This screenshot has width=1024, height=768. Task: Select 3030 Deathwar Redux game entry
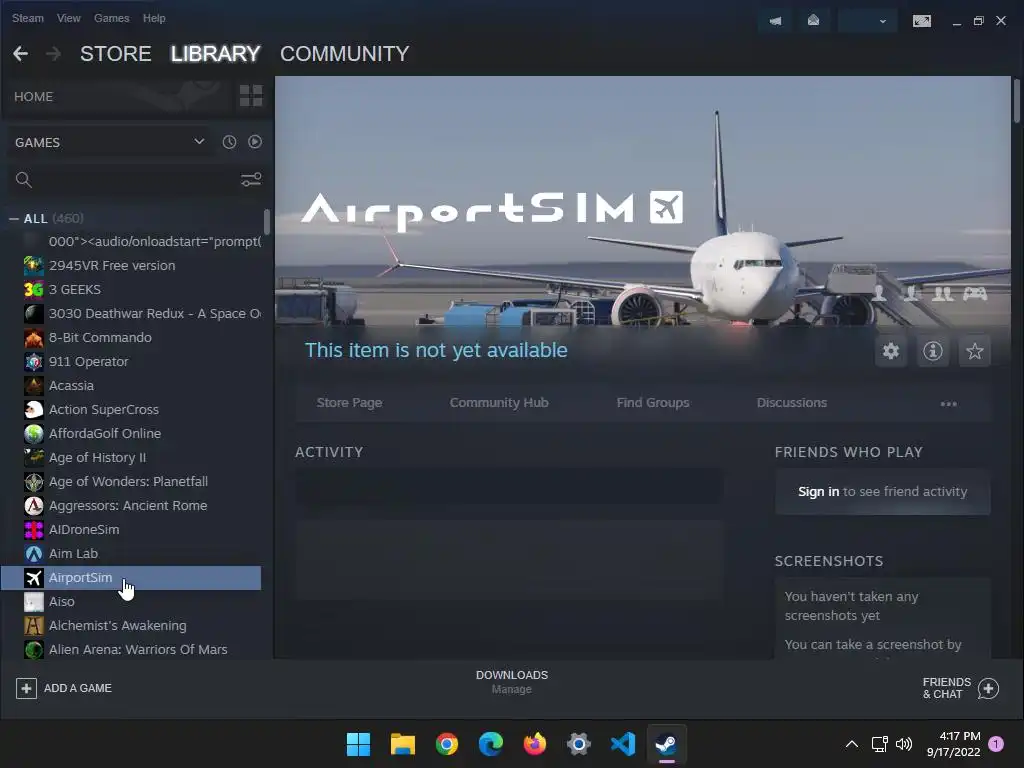coord(131,313)
